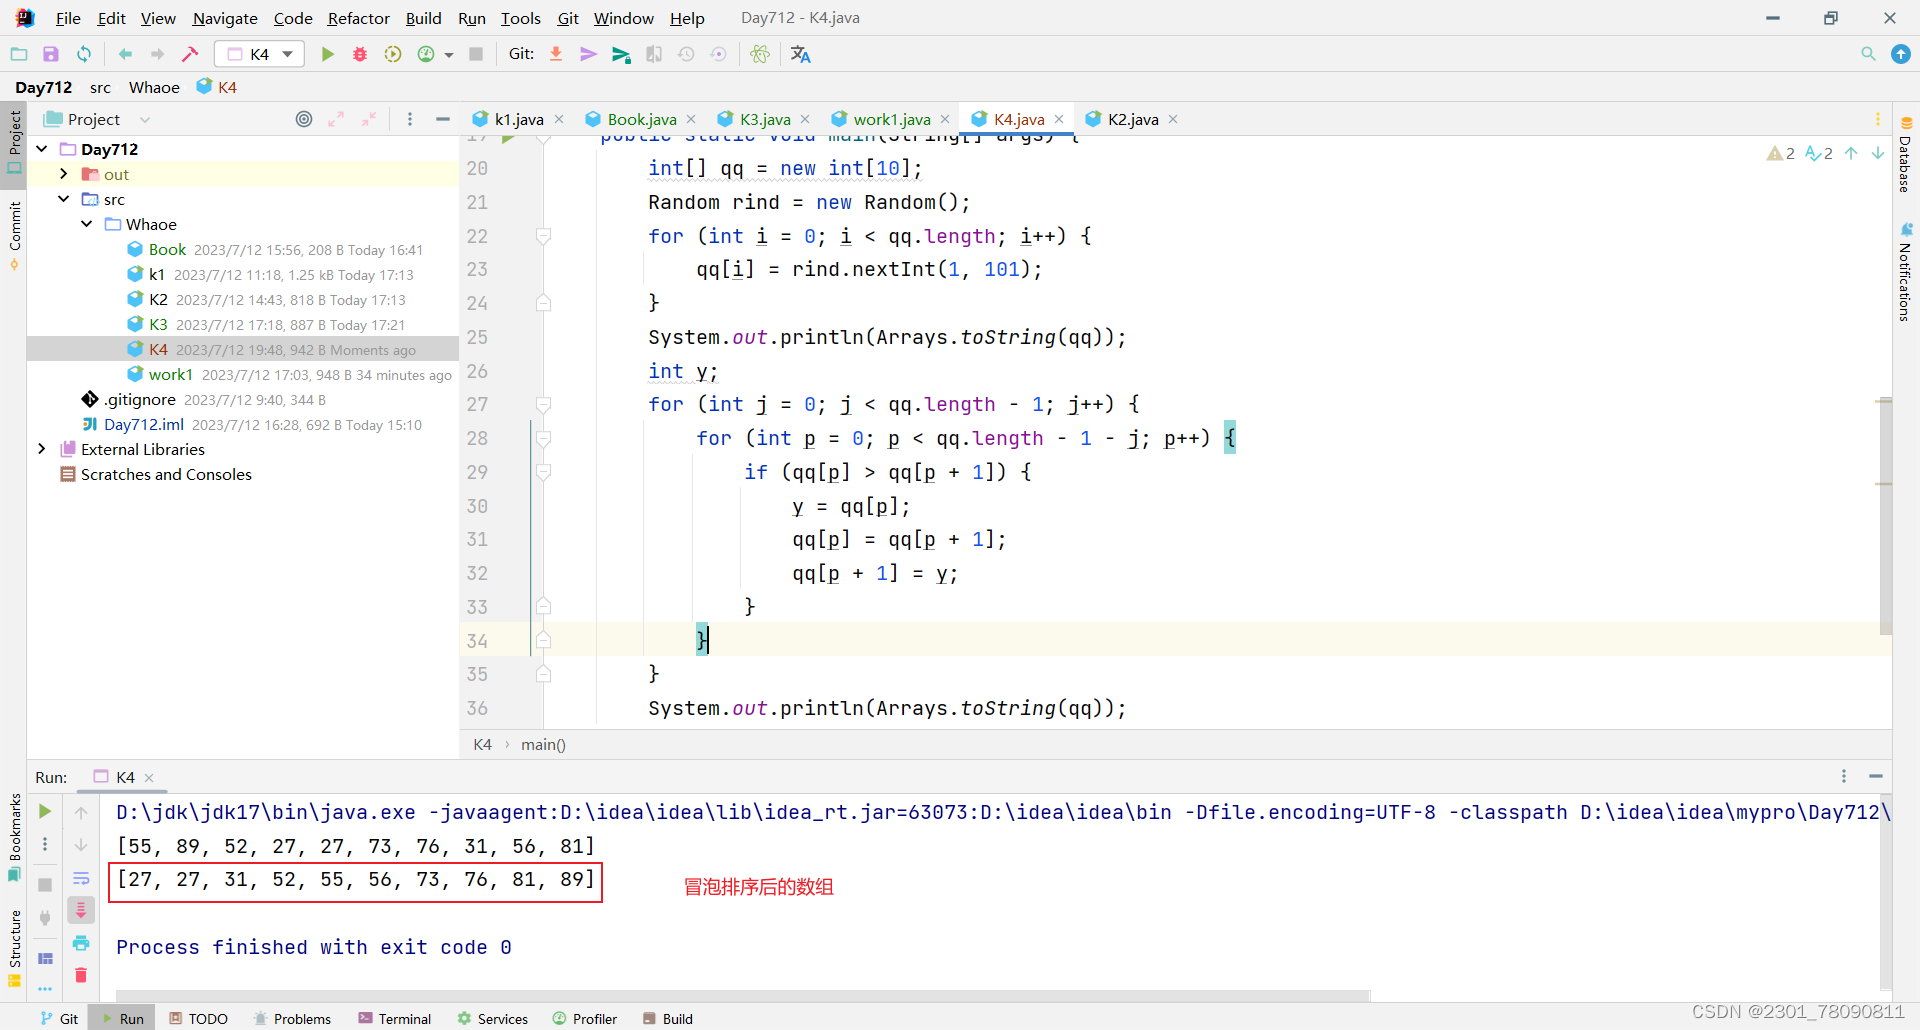Click the Build project hammer icon

pos(190,54)
